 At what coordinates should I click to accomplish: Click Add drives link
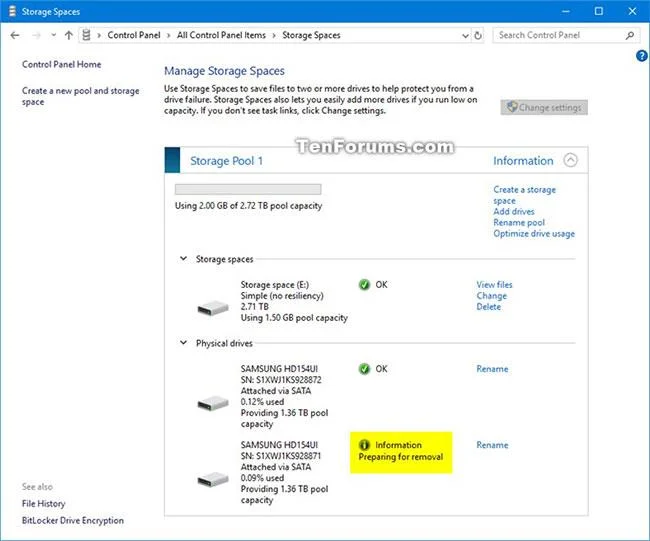pos(514,211)
